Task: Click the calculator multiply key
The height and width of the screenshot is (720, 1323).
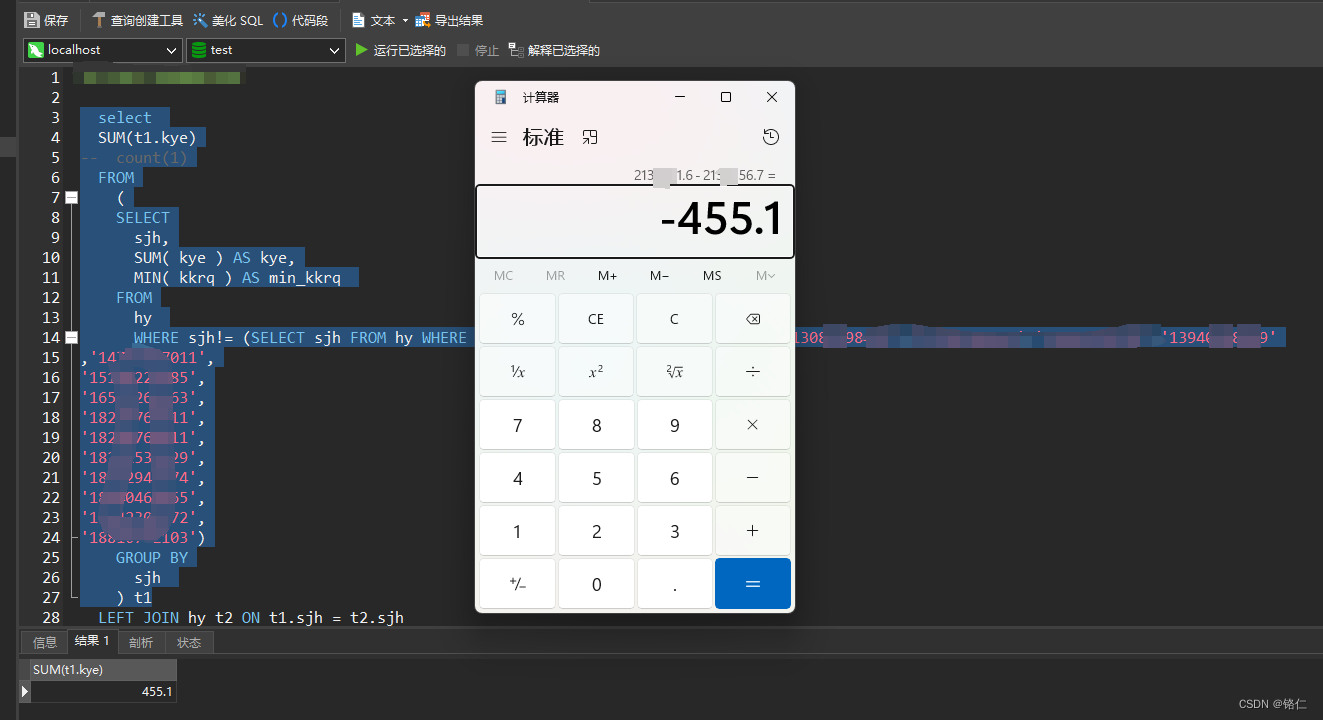Action: [753, 425]
